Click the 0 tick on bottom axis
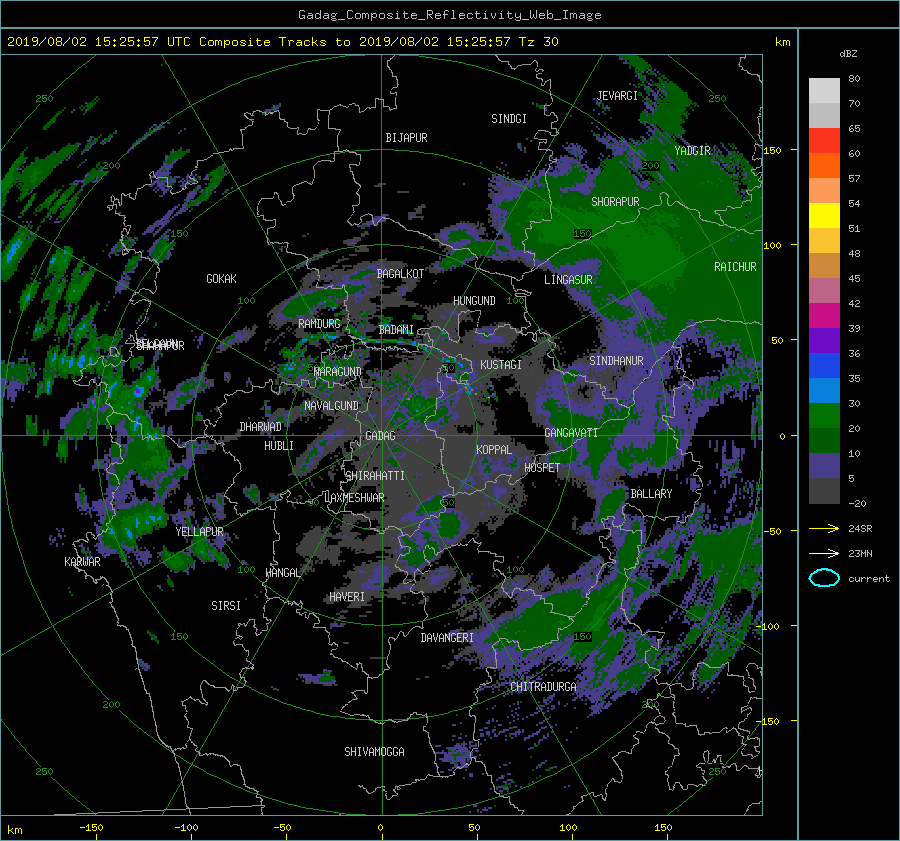 [380, 828]
